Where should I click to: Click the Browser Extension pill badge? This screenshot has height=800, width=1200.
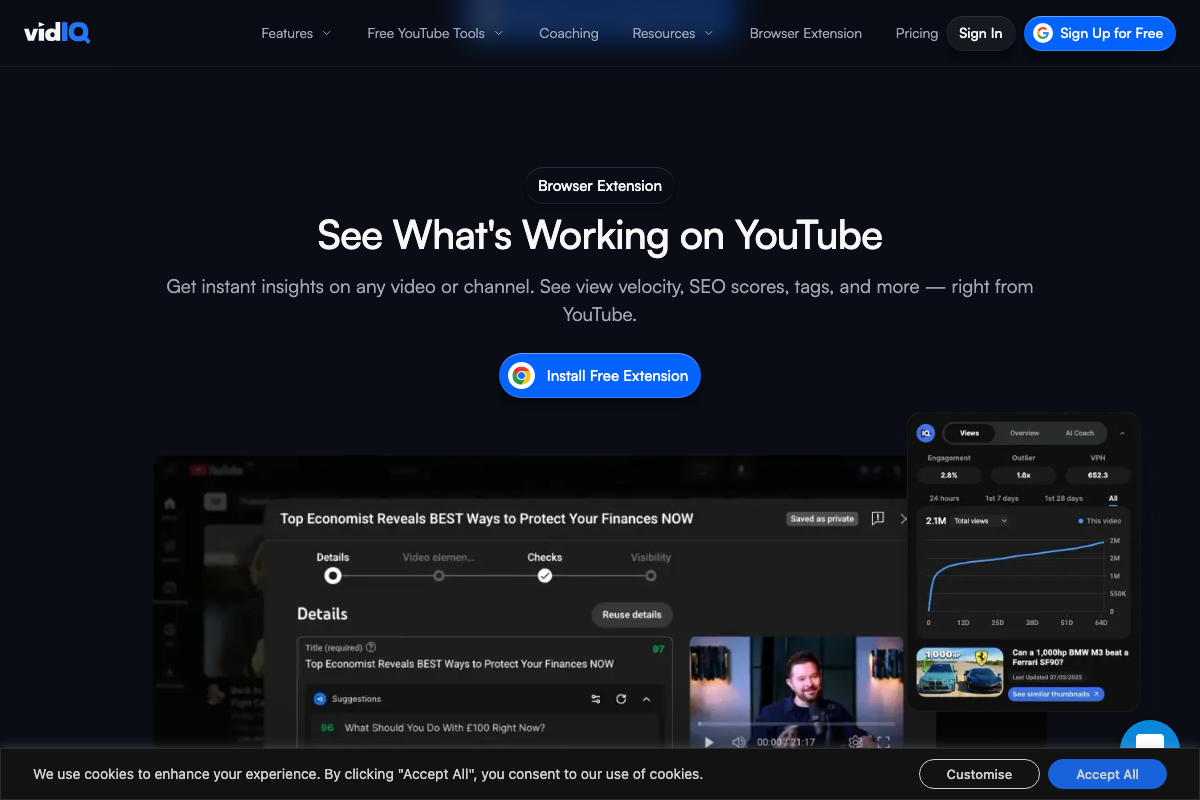pos(600,186)
